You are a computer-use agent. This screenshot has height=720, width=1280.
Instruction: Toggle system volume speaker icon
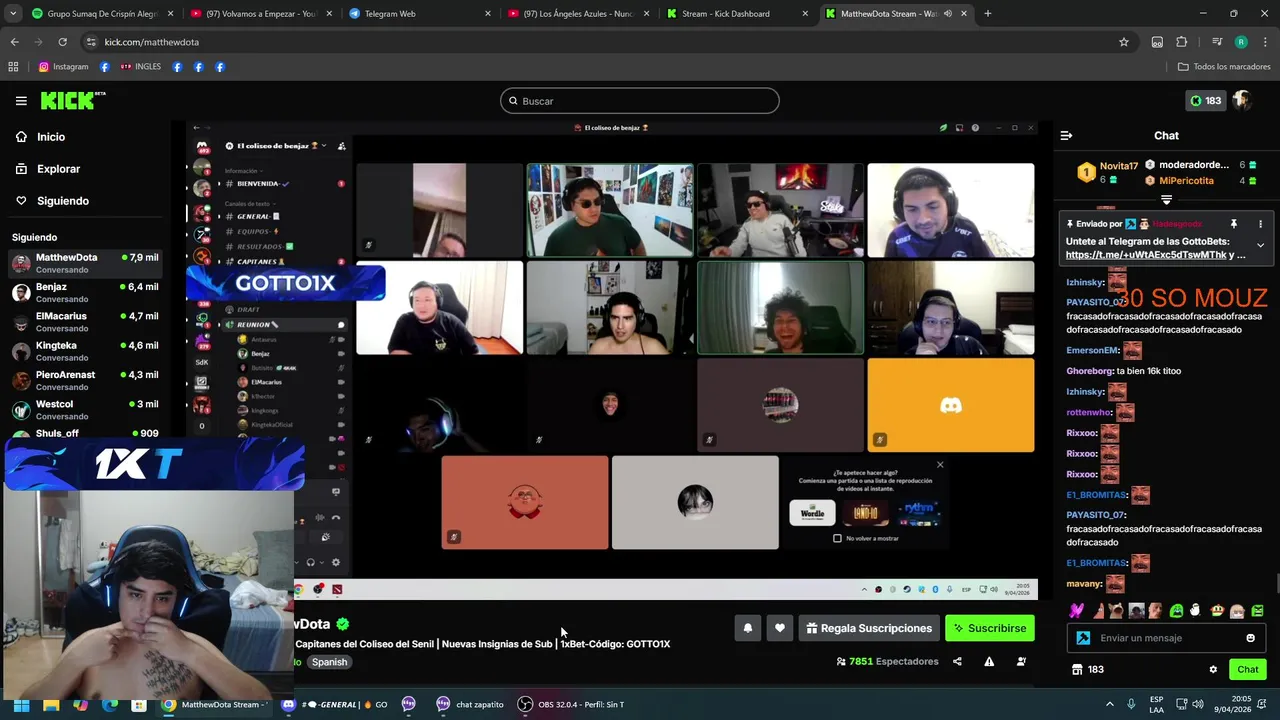(x=1200, y=704)
